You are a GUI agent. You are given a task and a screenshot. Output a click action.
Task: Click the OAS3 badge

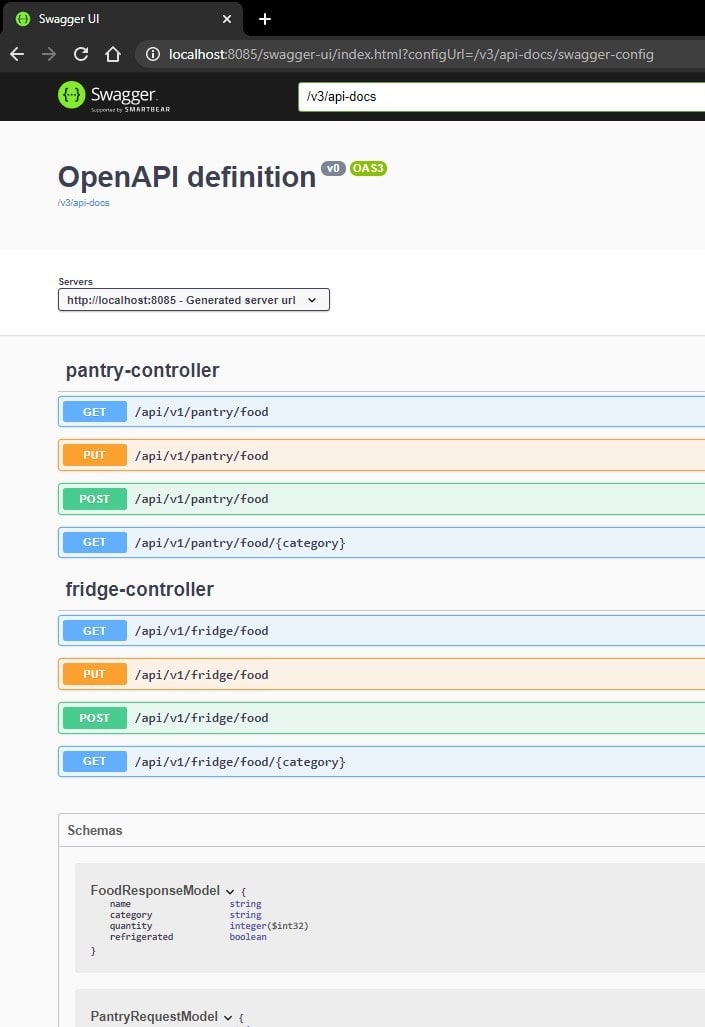click(368, 168)
